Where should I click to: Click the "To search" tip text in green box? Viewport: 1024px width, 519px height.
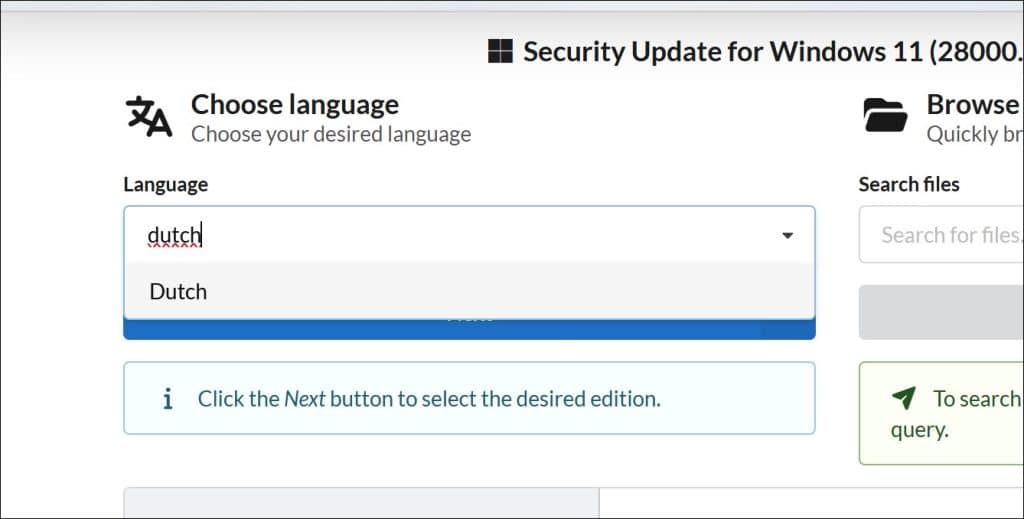(975, 398)
